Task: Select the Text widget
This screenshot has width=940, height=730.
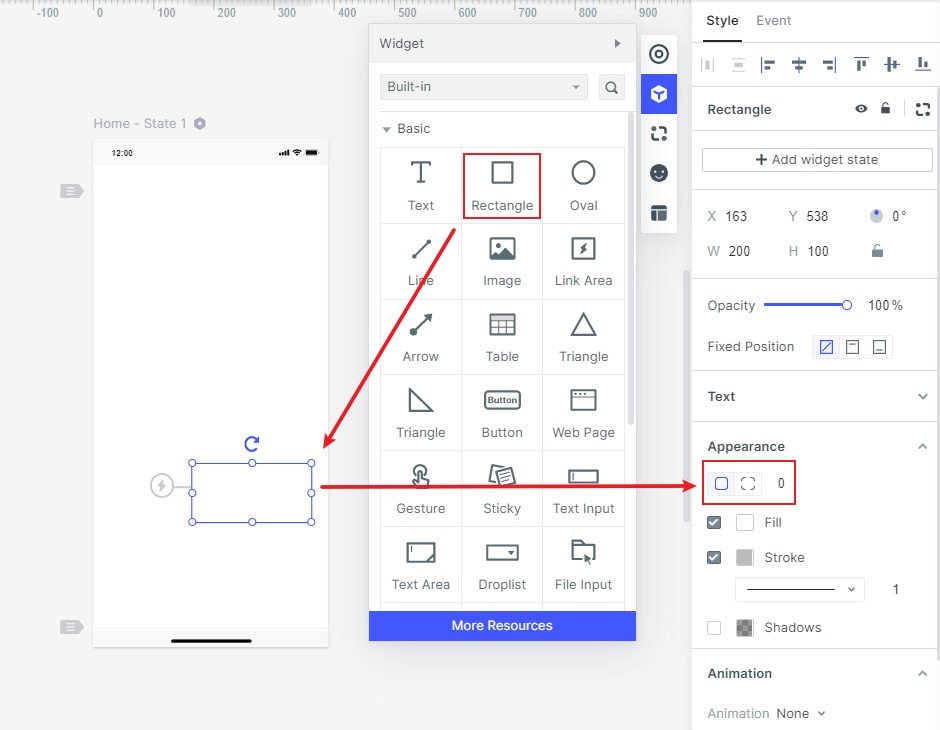Action: (x=420, y=186)
